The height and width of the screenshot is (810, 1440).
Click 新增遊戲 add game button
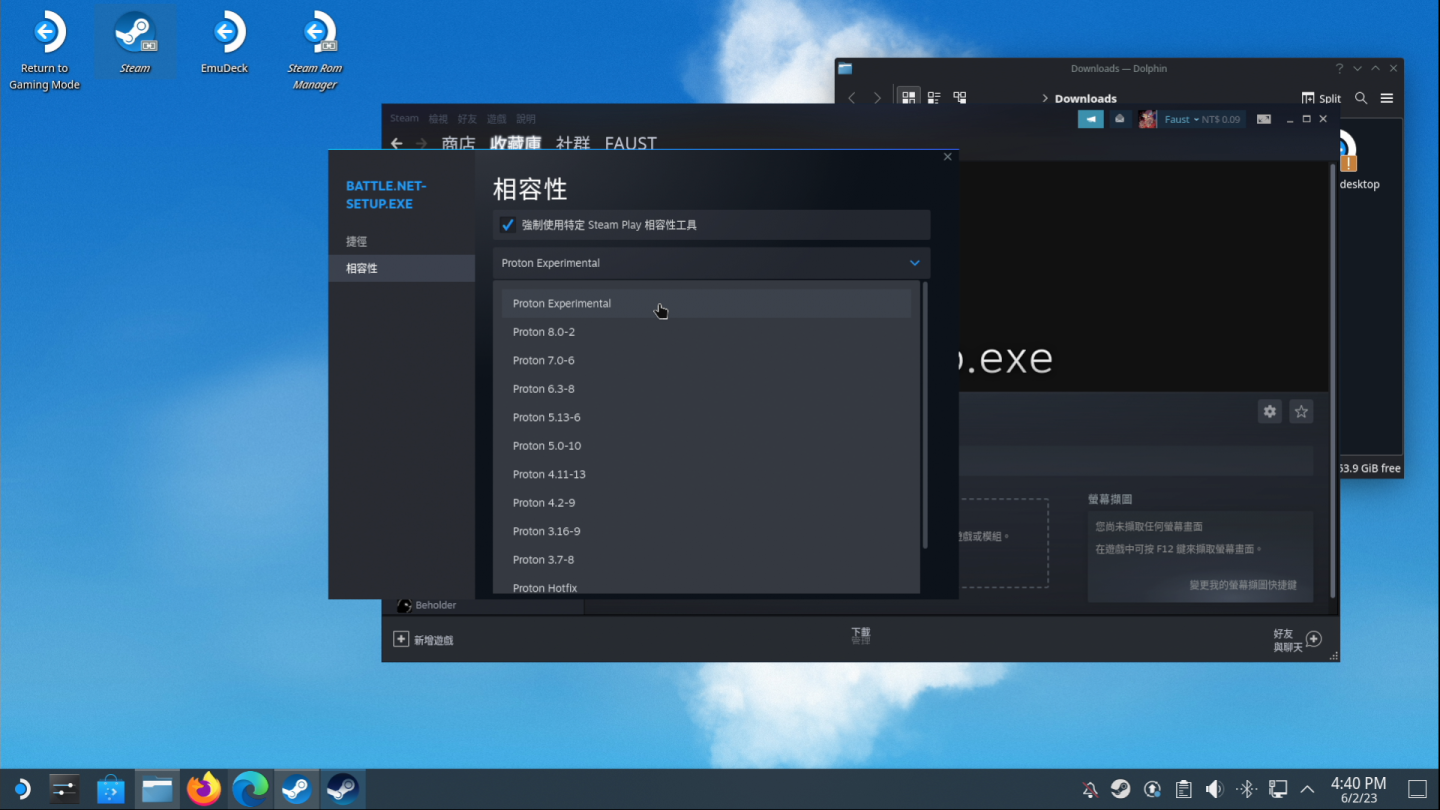coord(424,639)
